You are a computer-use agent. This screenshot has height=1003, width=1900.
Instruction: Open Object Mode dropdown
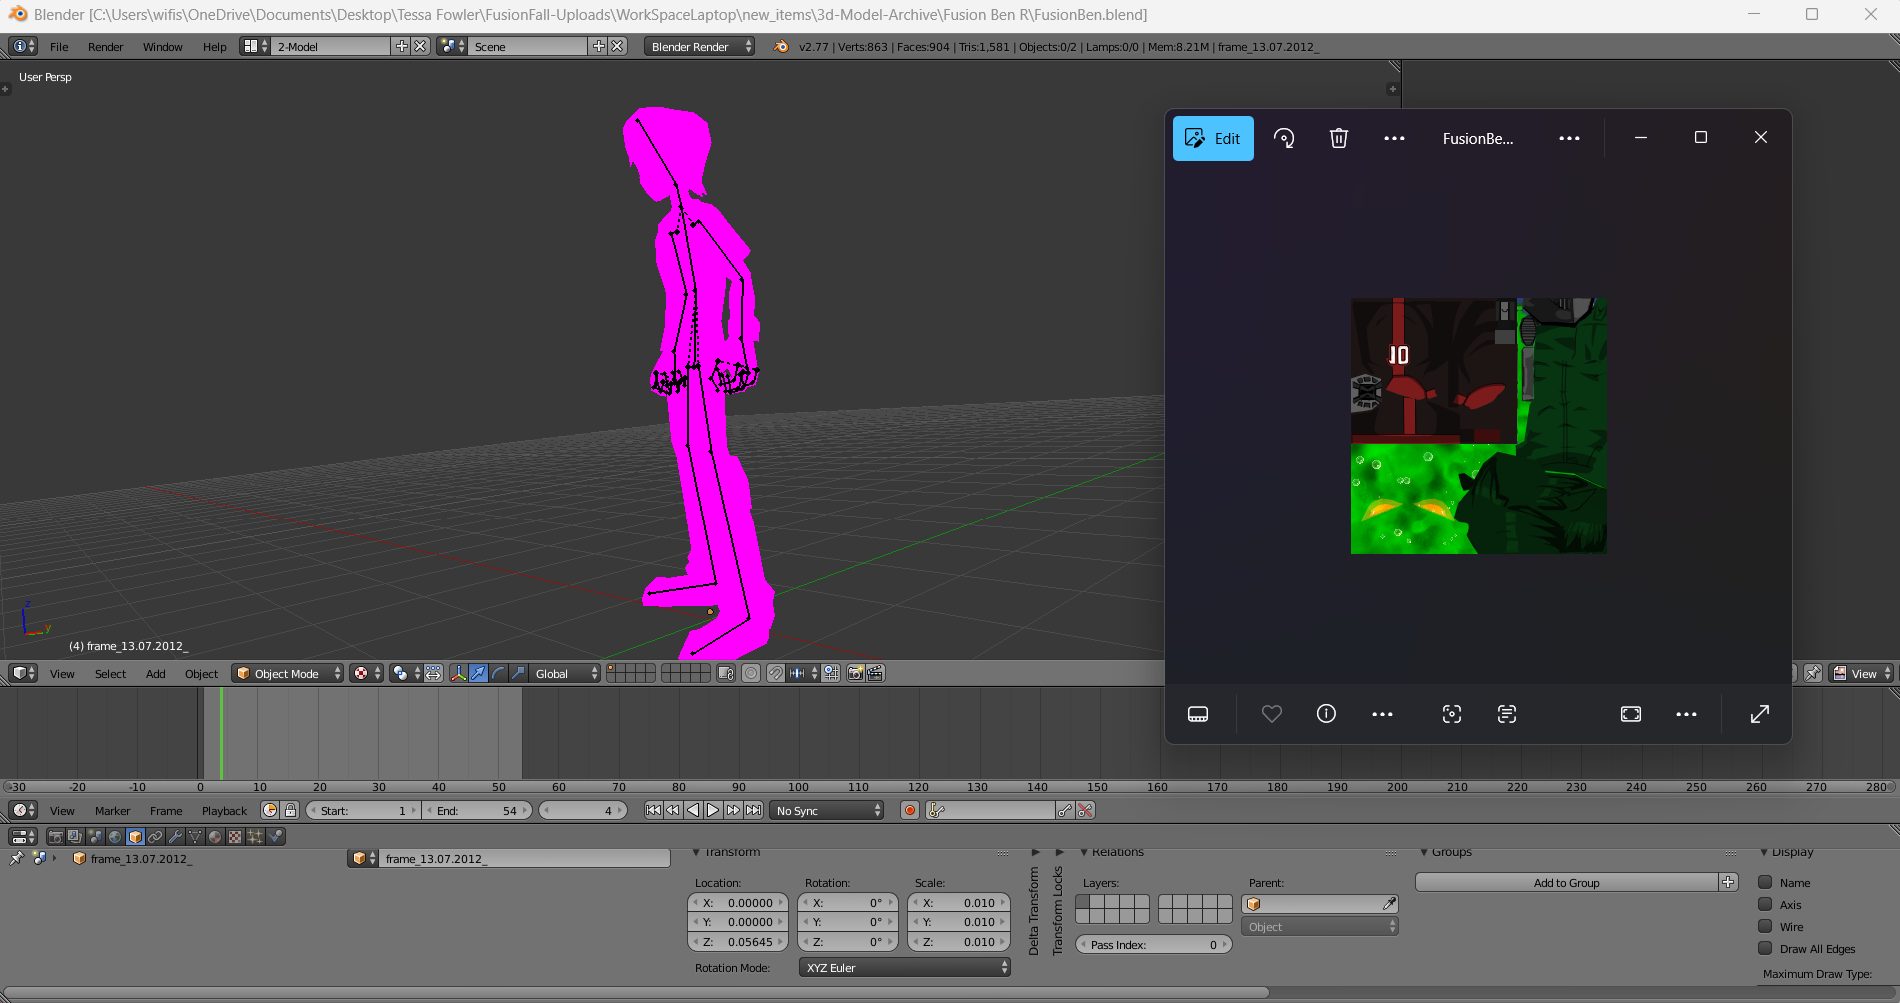(288, 673)
